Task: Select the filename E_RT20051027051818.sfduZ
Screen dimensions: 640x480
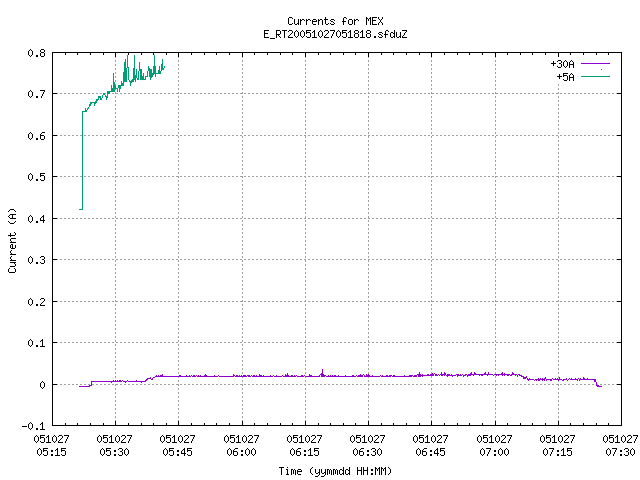Action: coord(335,34)
